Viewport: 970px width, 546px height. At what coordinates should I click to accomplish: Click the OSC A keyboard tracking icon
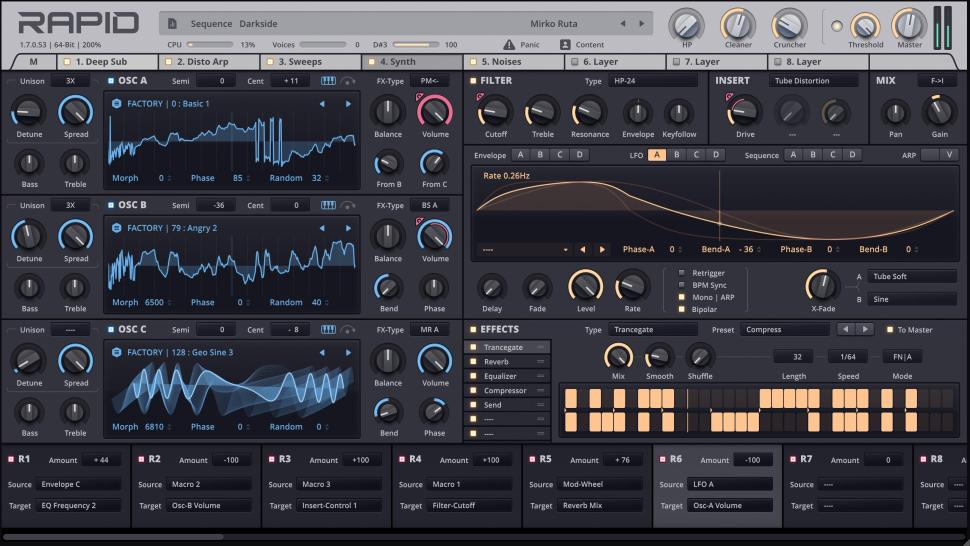click(x=328, y=80)
